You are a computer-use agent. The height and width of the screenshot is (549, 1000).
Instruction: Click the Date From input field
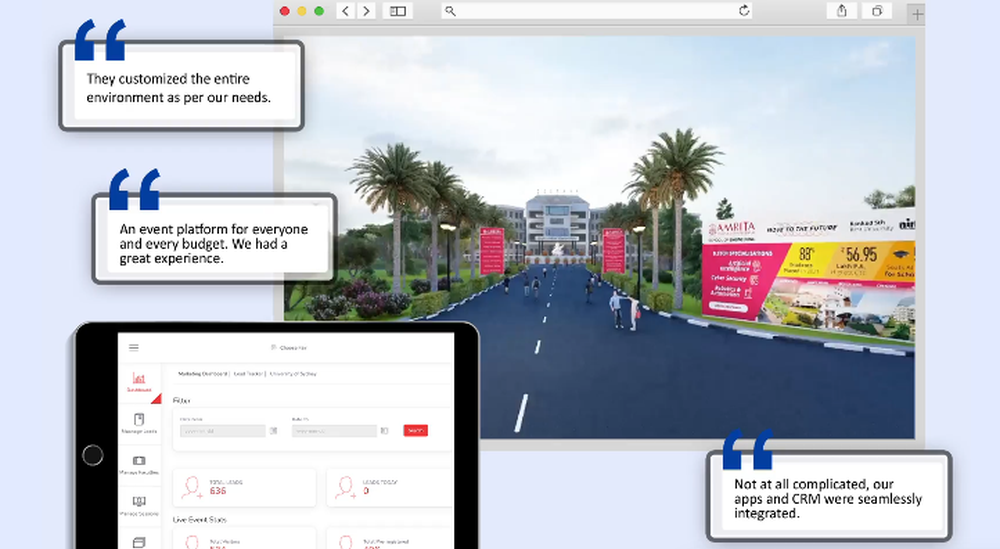pyautogui.click(x=223, y=431)
